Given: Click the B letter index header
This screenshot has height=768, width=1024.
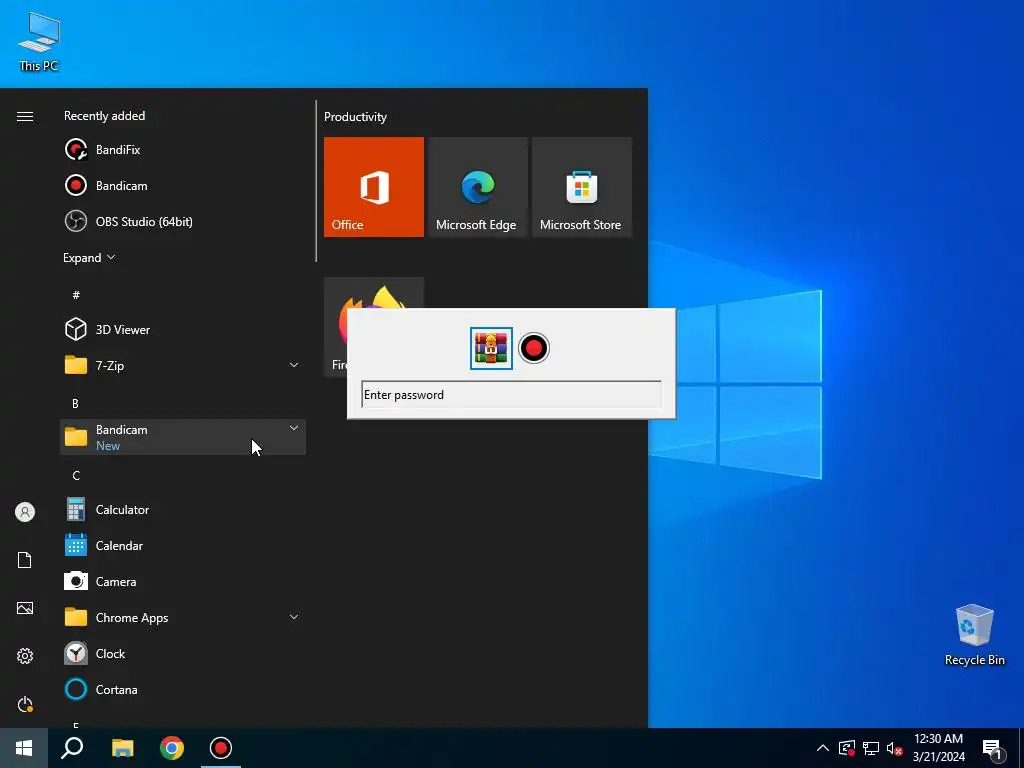Looking at the screenshot, I should (x=76, y=403).
